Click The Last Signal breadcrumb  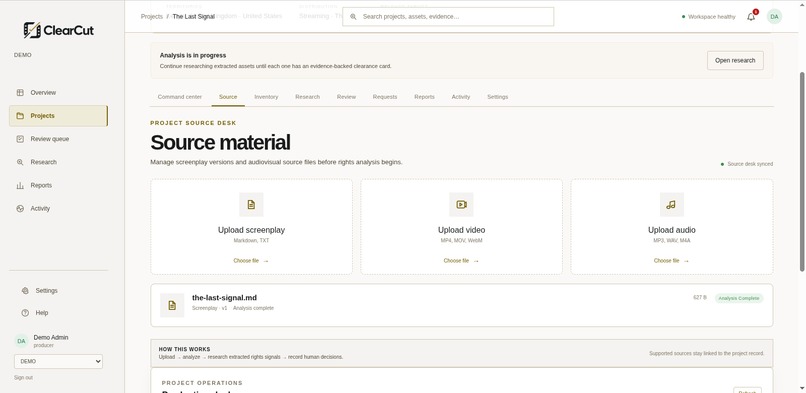click(x=193, y=16)
